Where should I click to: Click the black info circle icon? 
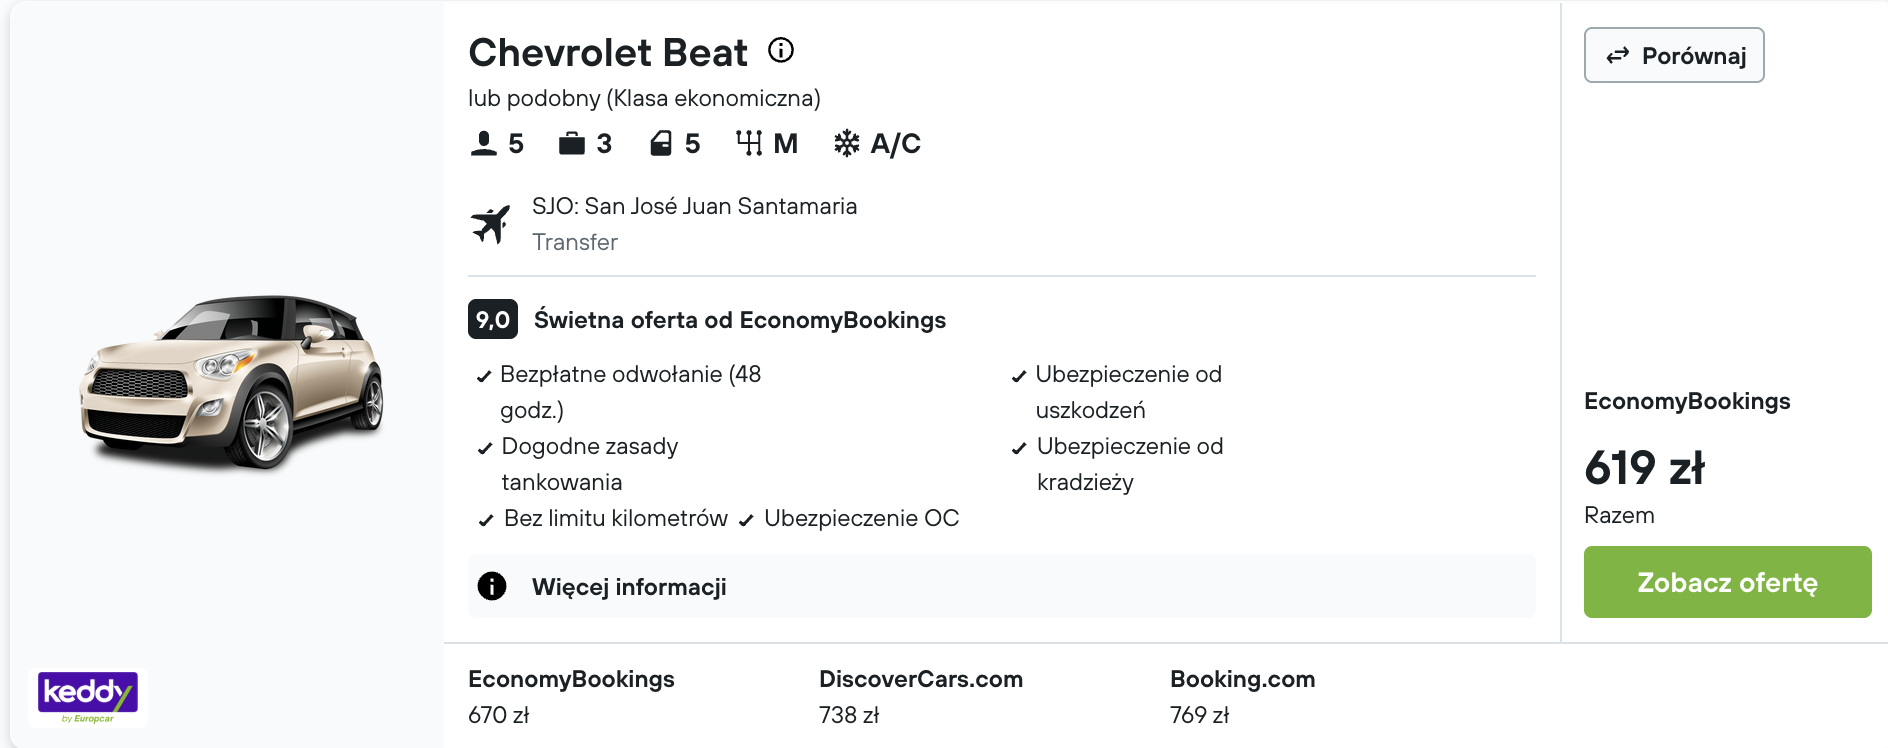[492, 586]
